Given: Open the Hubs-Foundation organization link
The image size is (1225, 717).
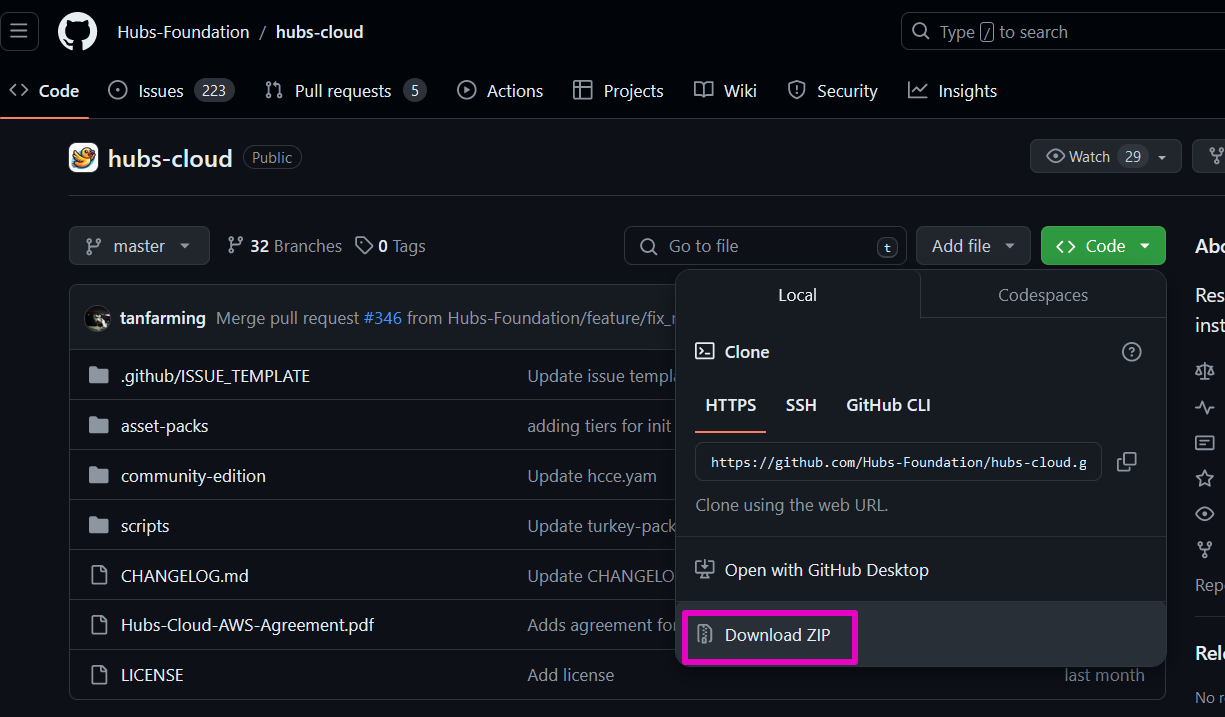Looking at the screenshot, I should pos(183,32).
